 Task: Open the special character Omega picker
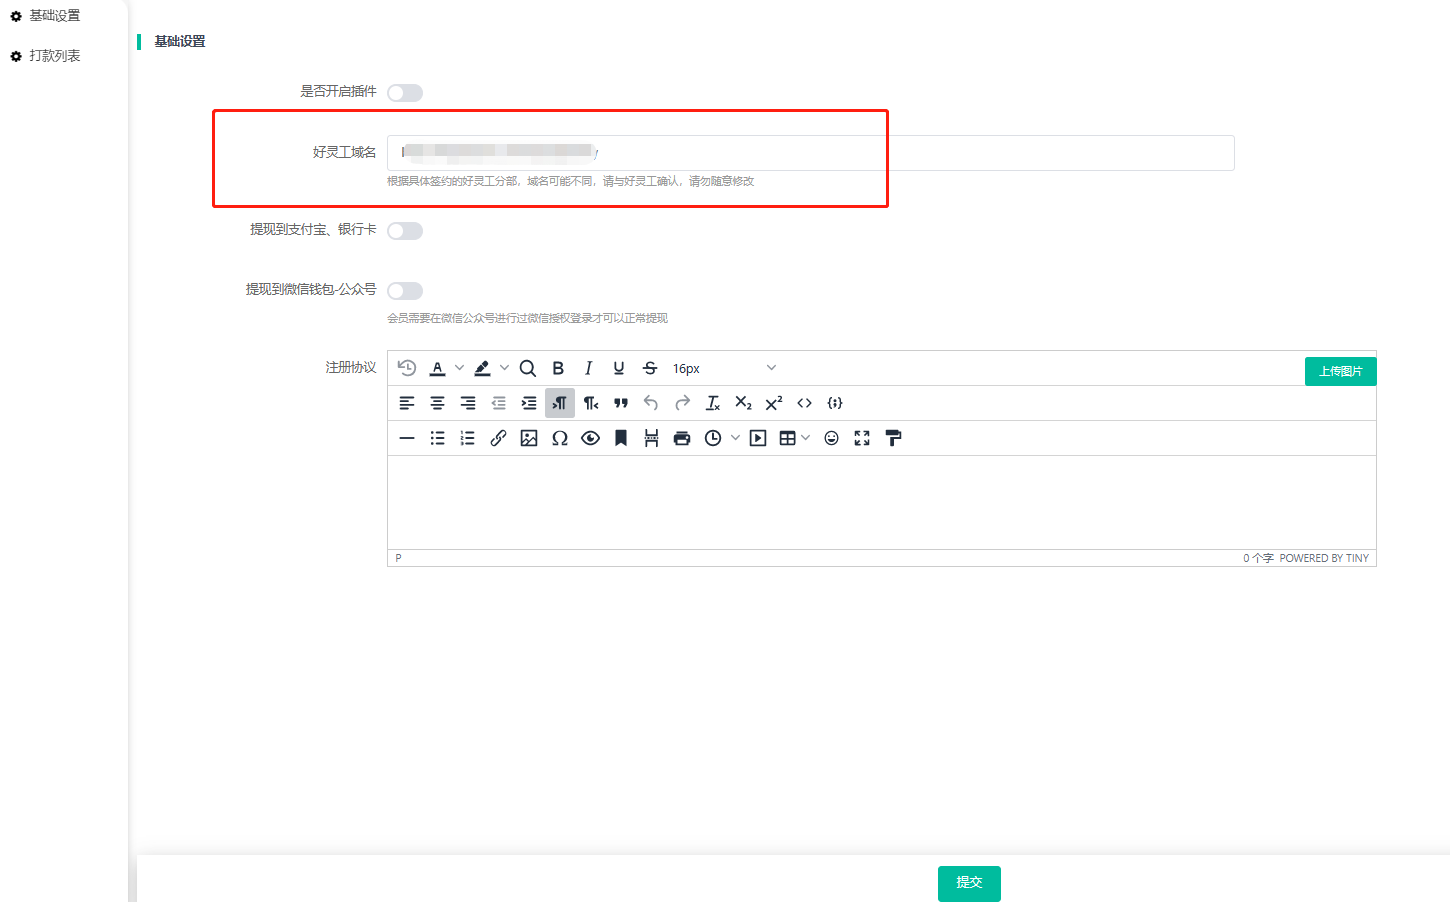coord(560,438)
